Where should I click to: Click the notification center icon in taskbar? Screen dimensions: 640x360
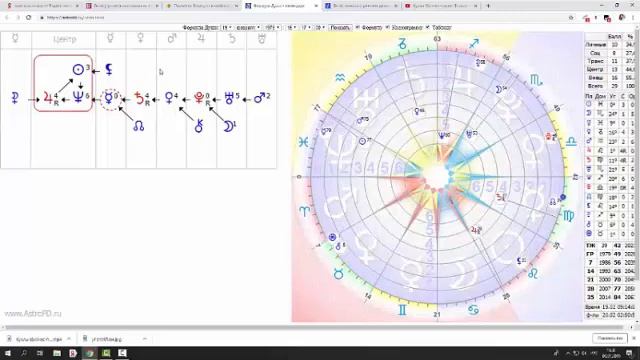(629, 353)
